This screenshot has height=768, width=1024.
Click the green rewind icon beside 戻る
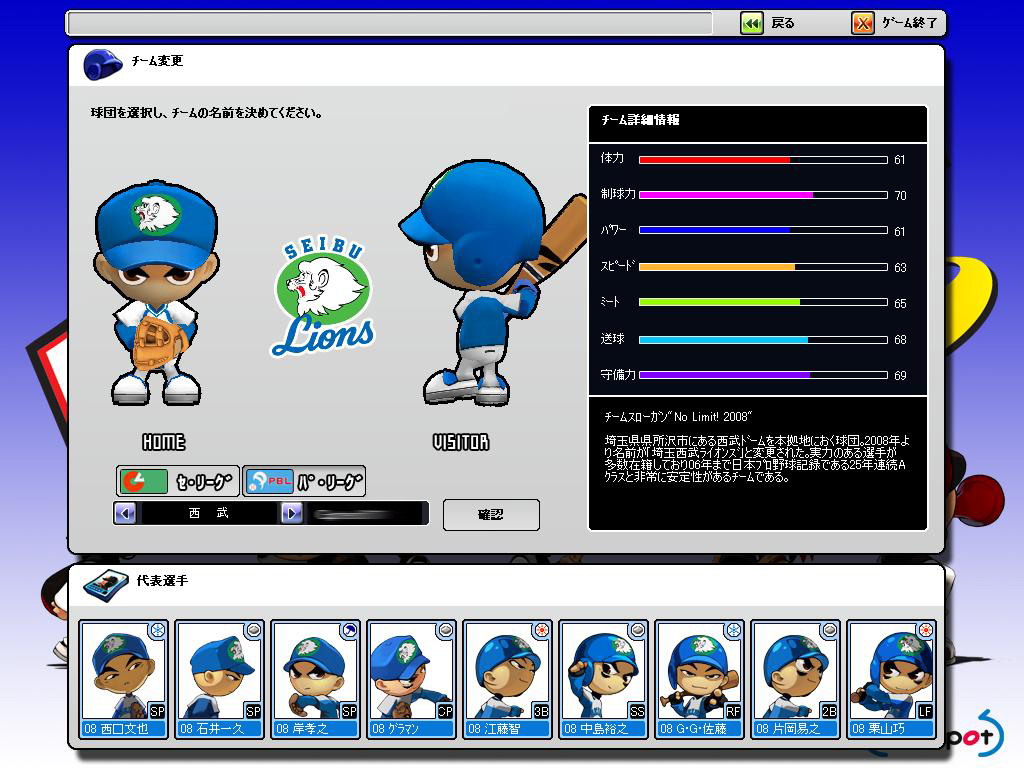tap(752, 24)
